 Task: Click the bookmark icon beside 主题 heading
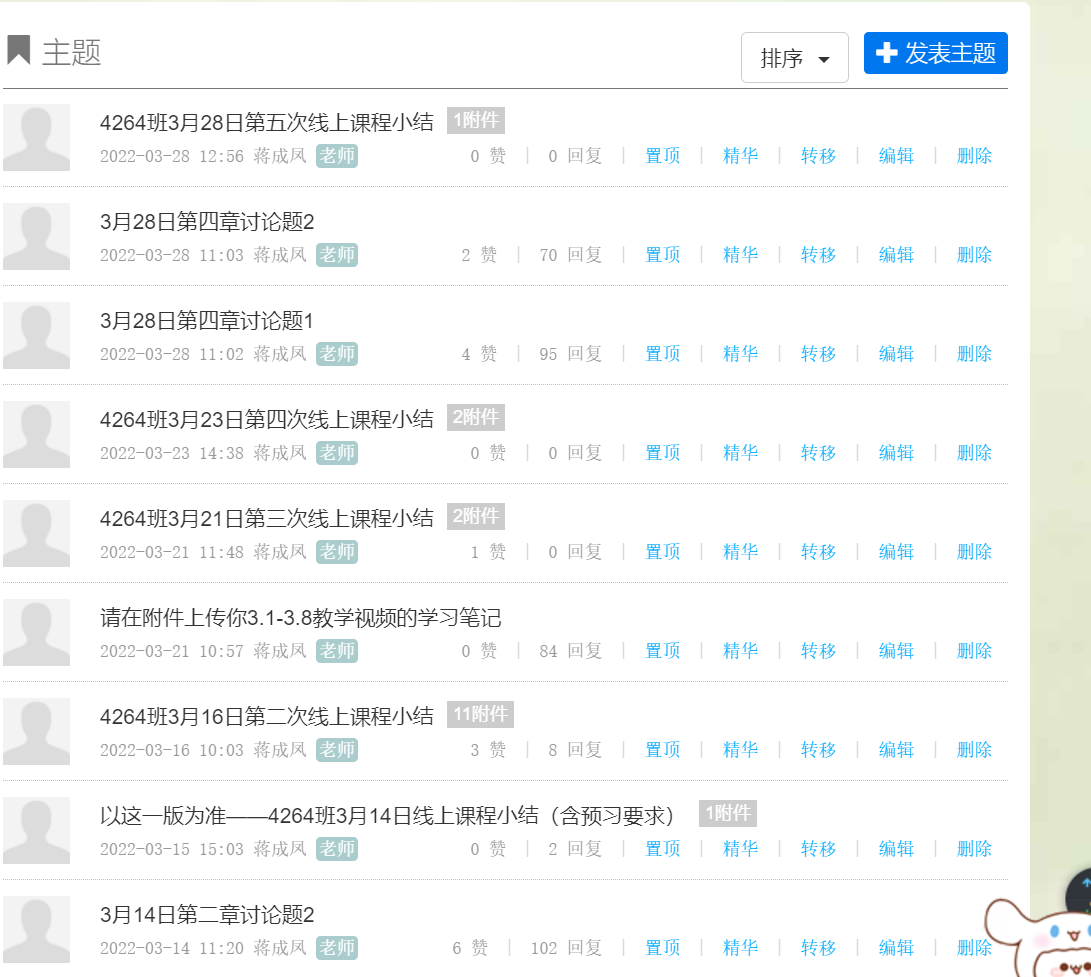(18, 51)
